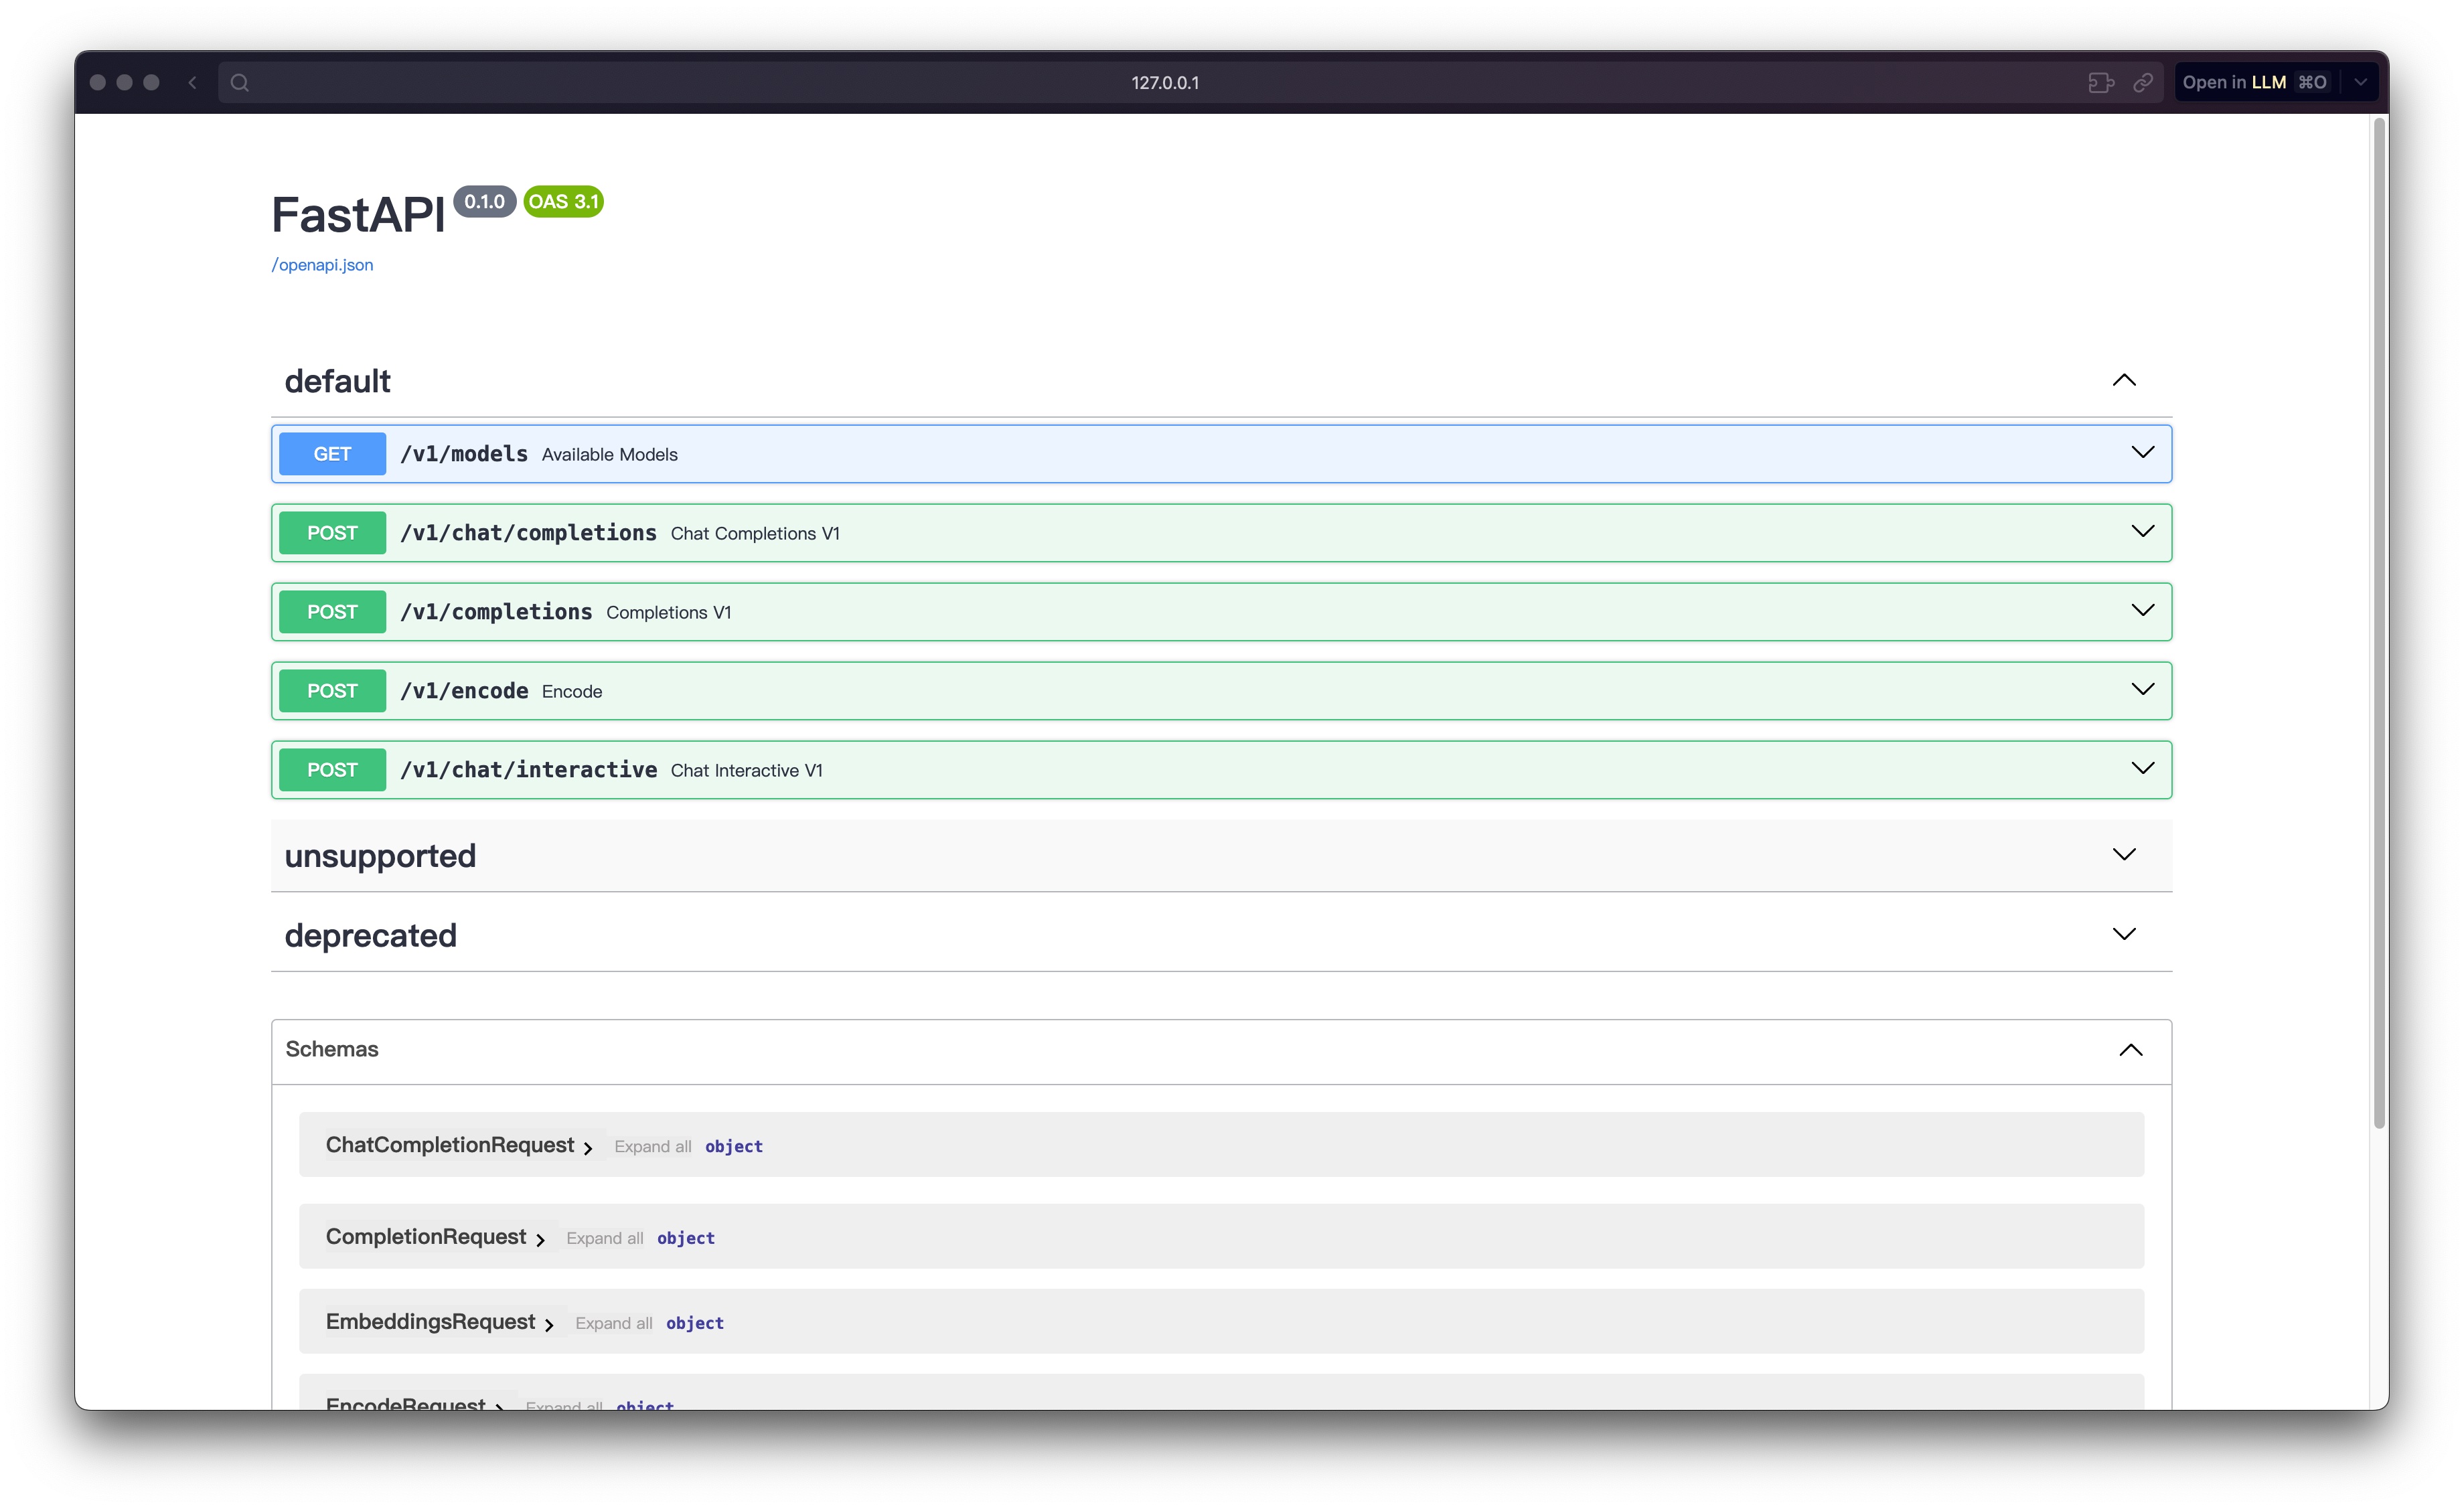Expand the ChatCompletionRequest schema arrow
2464x1509 pixels.
[588, 1148]
